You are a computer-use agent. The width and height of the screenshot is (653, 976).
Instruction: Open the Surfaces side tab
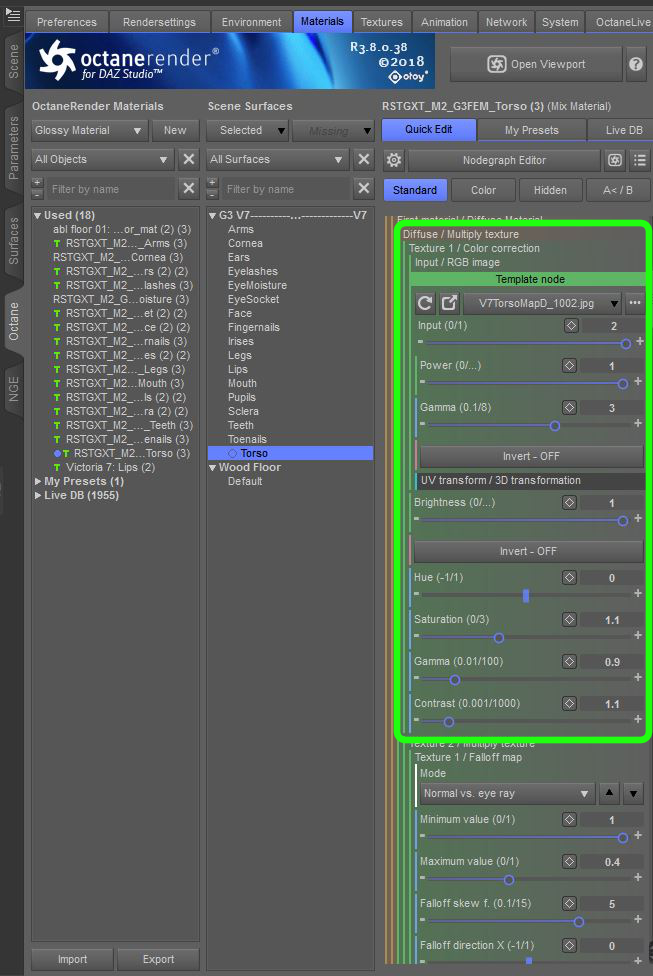13,241
